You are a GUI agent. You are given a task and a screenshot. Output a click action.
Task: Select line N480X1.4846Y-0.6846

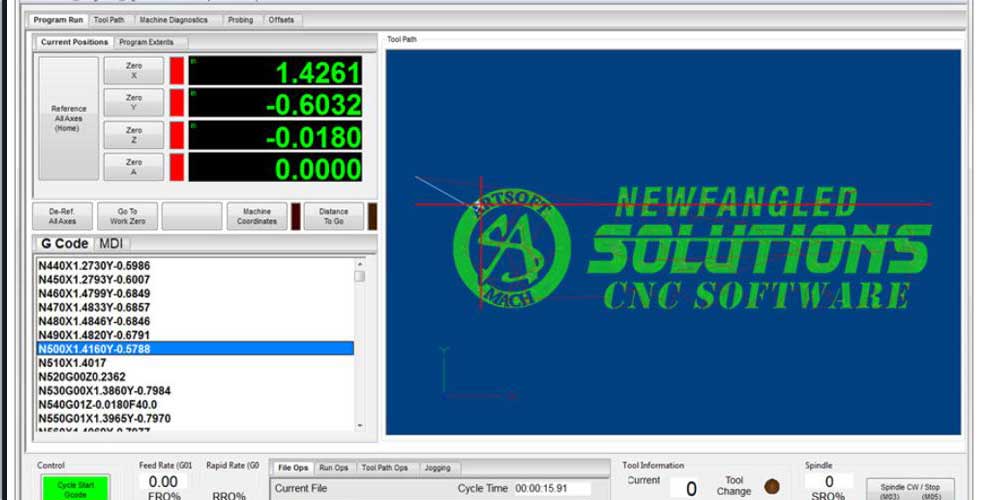(x=195, y=321)
